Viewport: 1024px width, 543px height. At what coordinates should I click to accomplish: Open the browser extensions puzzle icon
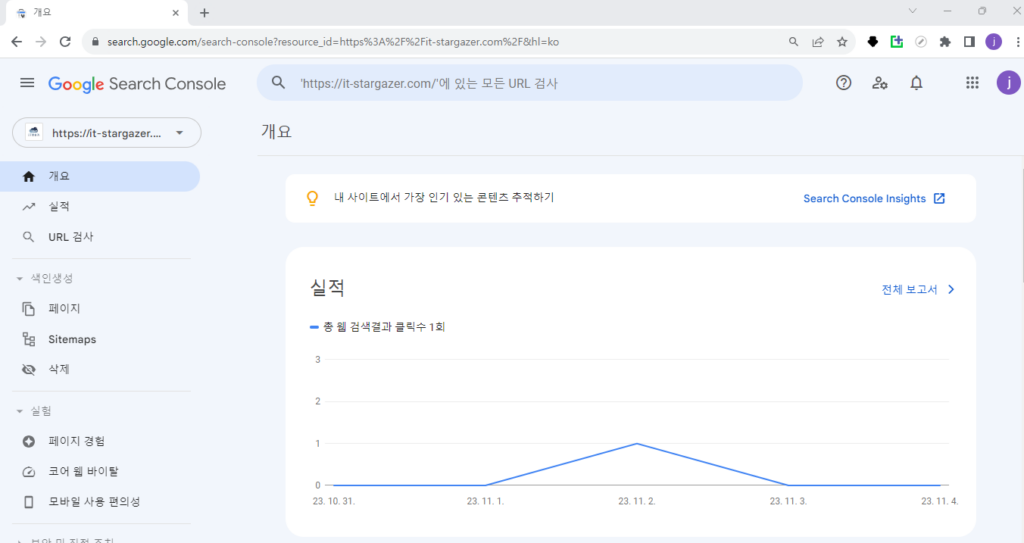pos(945,42)
